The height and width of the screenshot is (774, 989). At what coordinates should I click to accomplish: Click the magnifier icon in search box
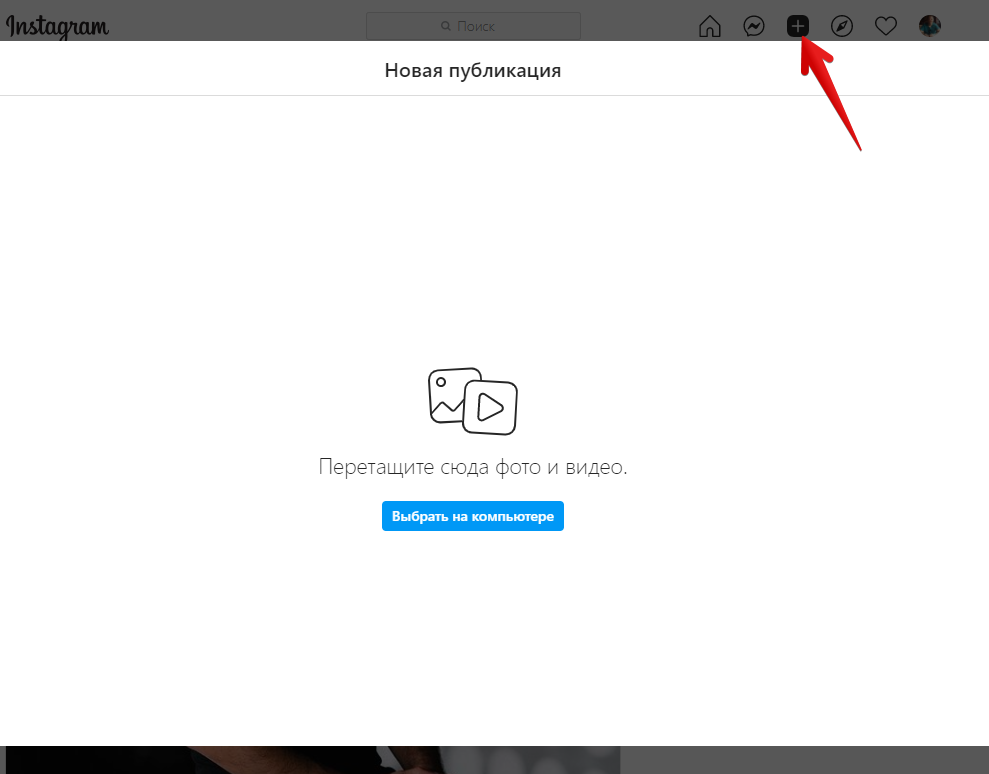(446, 27)
